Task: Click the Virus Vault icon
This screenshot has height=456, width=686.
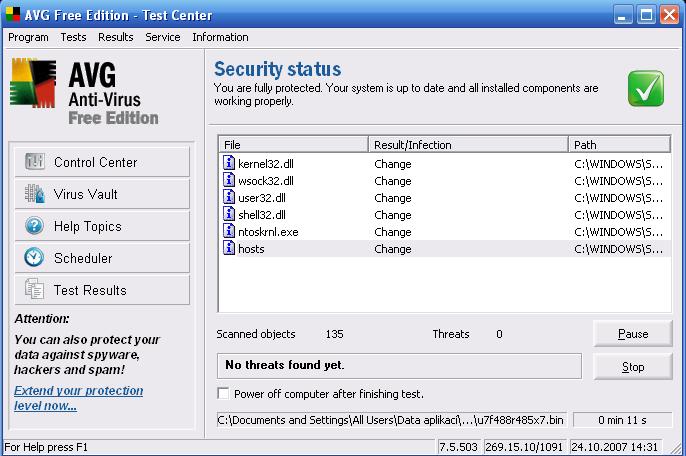Action: click(35, 194)
